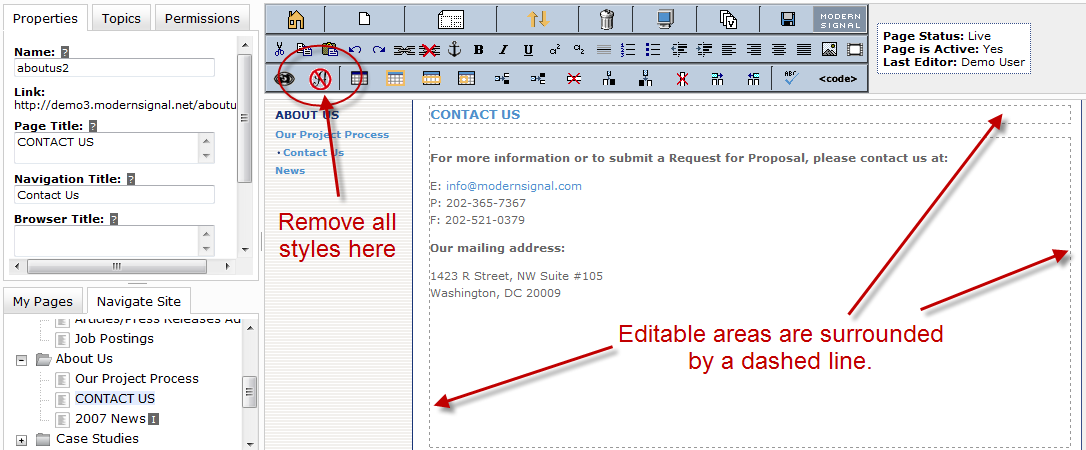Expand the Case Studies folder
Image resolution: width=1086 pixels, height=450 pixels.
[x=21, y=439]
